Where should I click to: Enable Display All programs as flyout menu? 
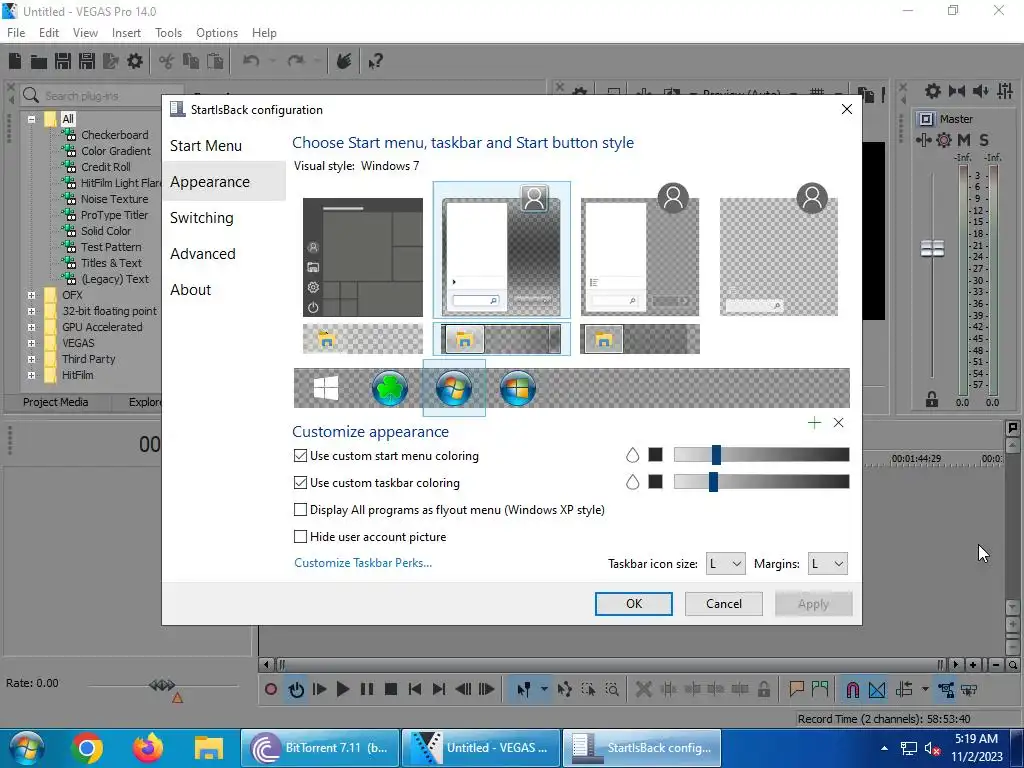[300, 509]
